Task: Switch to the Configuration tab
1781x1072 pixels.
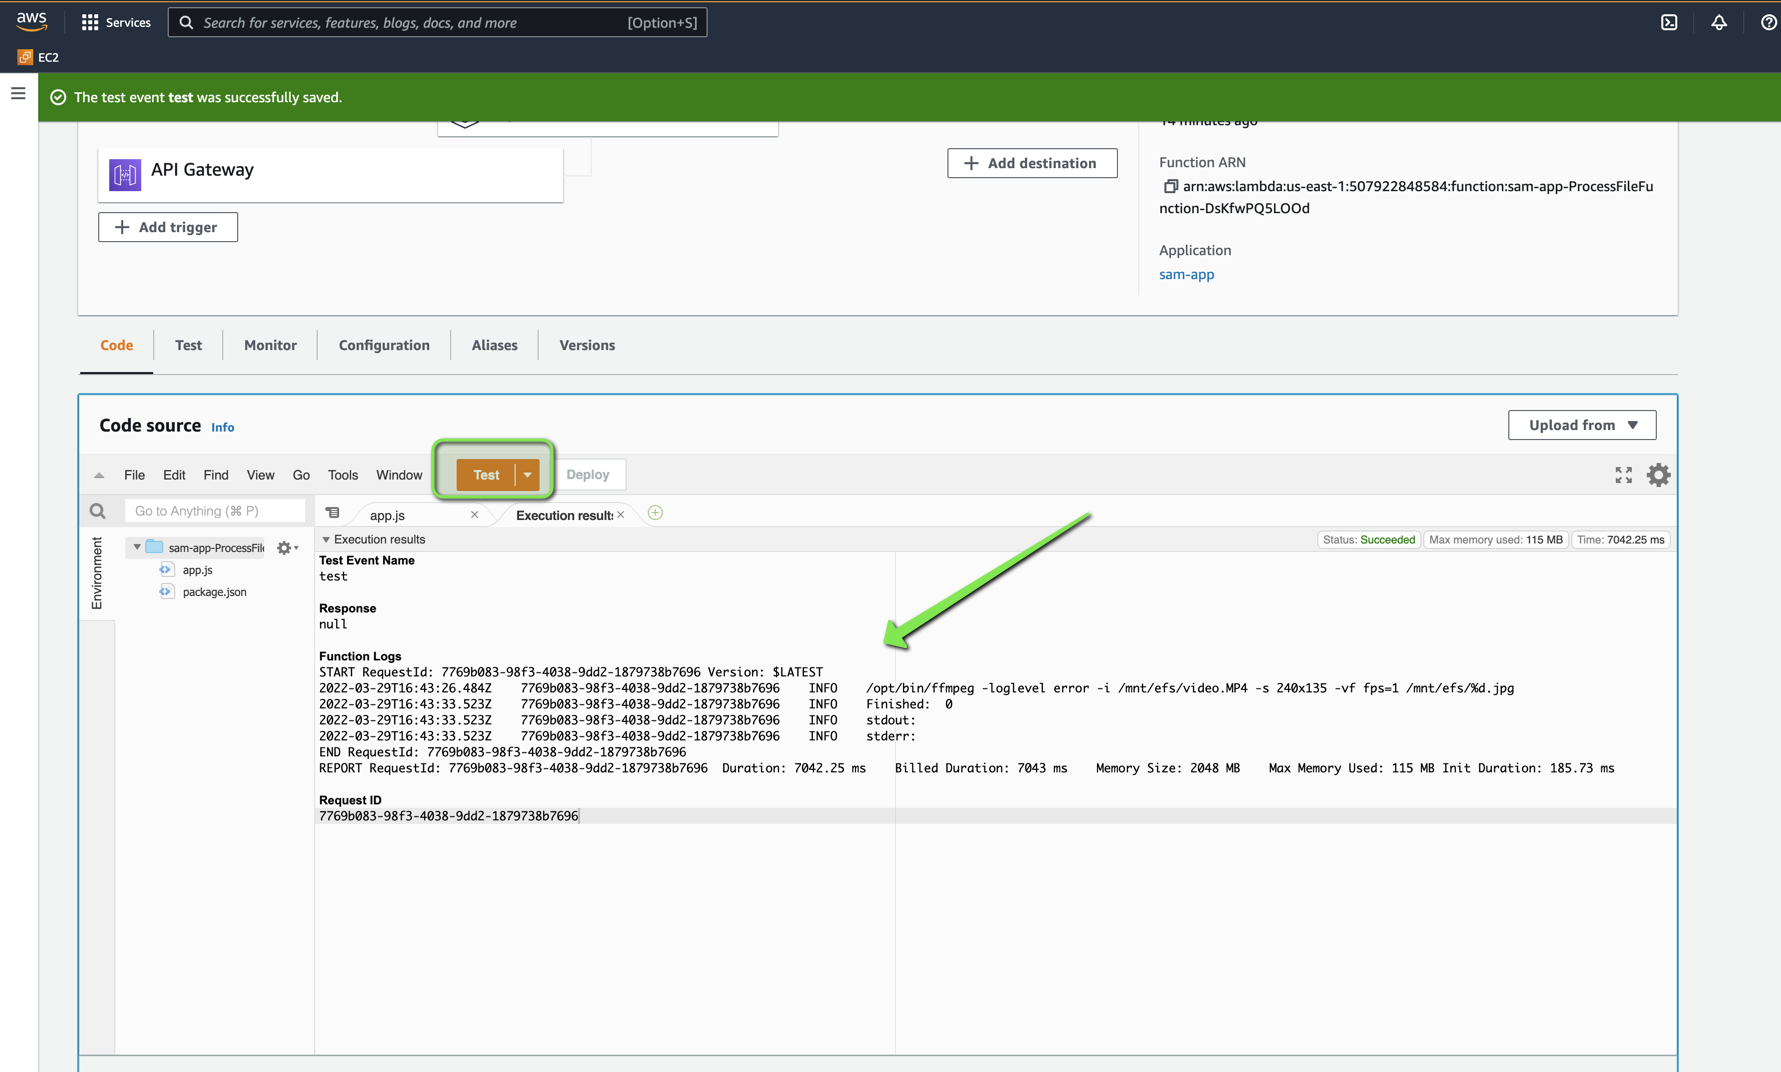Action: [x=384, y=345]
